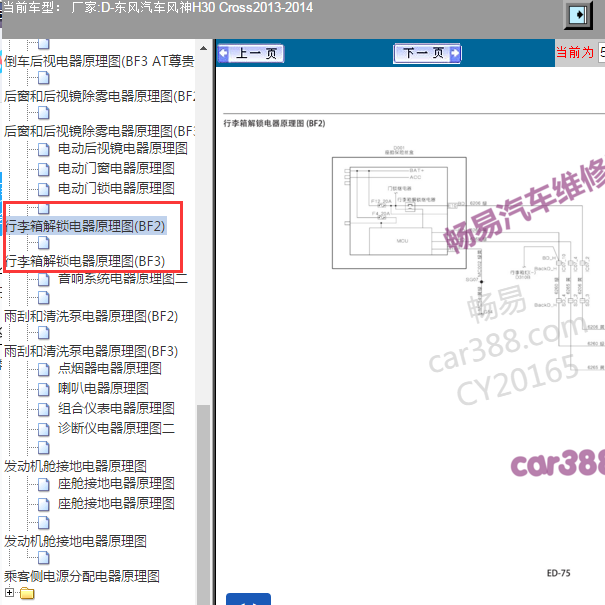Select 行李箱解锁电器原理图(BF3) entry

(85, 261)
